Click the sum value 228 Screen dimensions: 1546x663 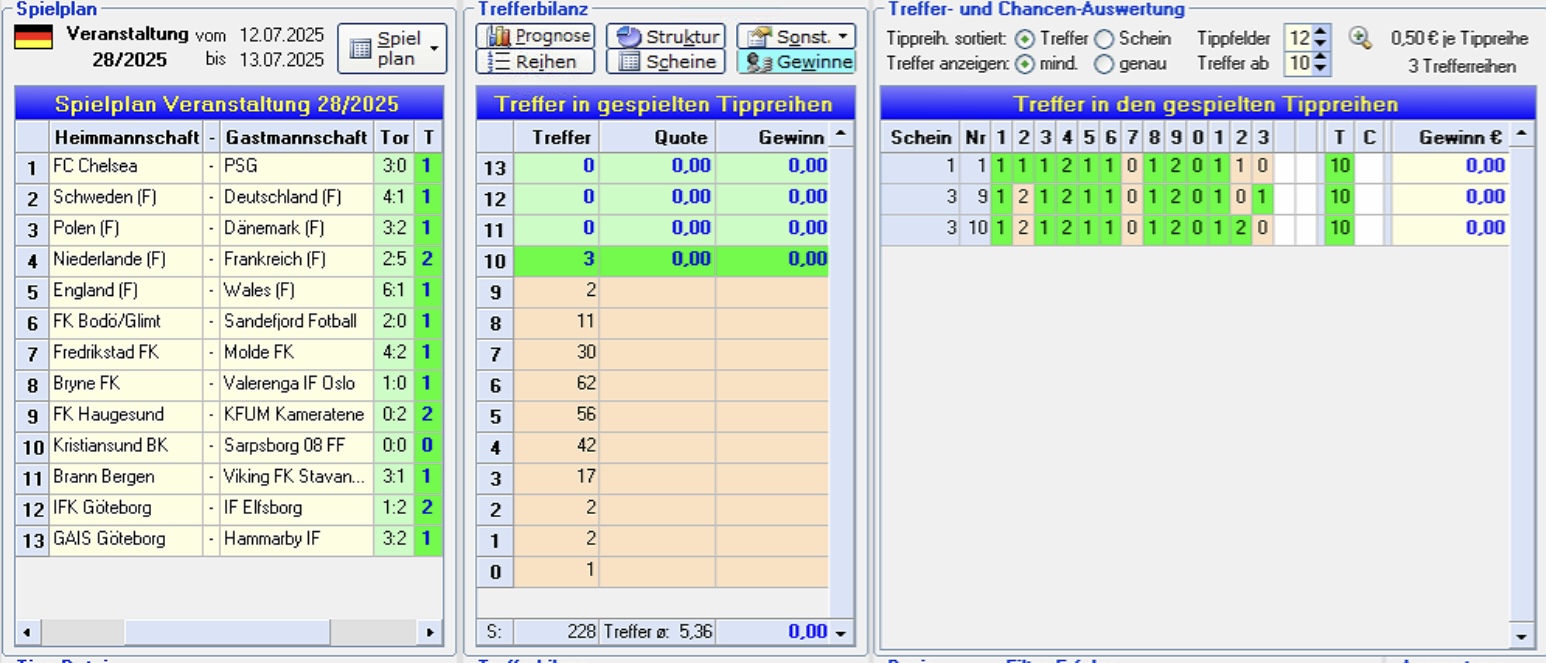[557, 632]
